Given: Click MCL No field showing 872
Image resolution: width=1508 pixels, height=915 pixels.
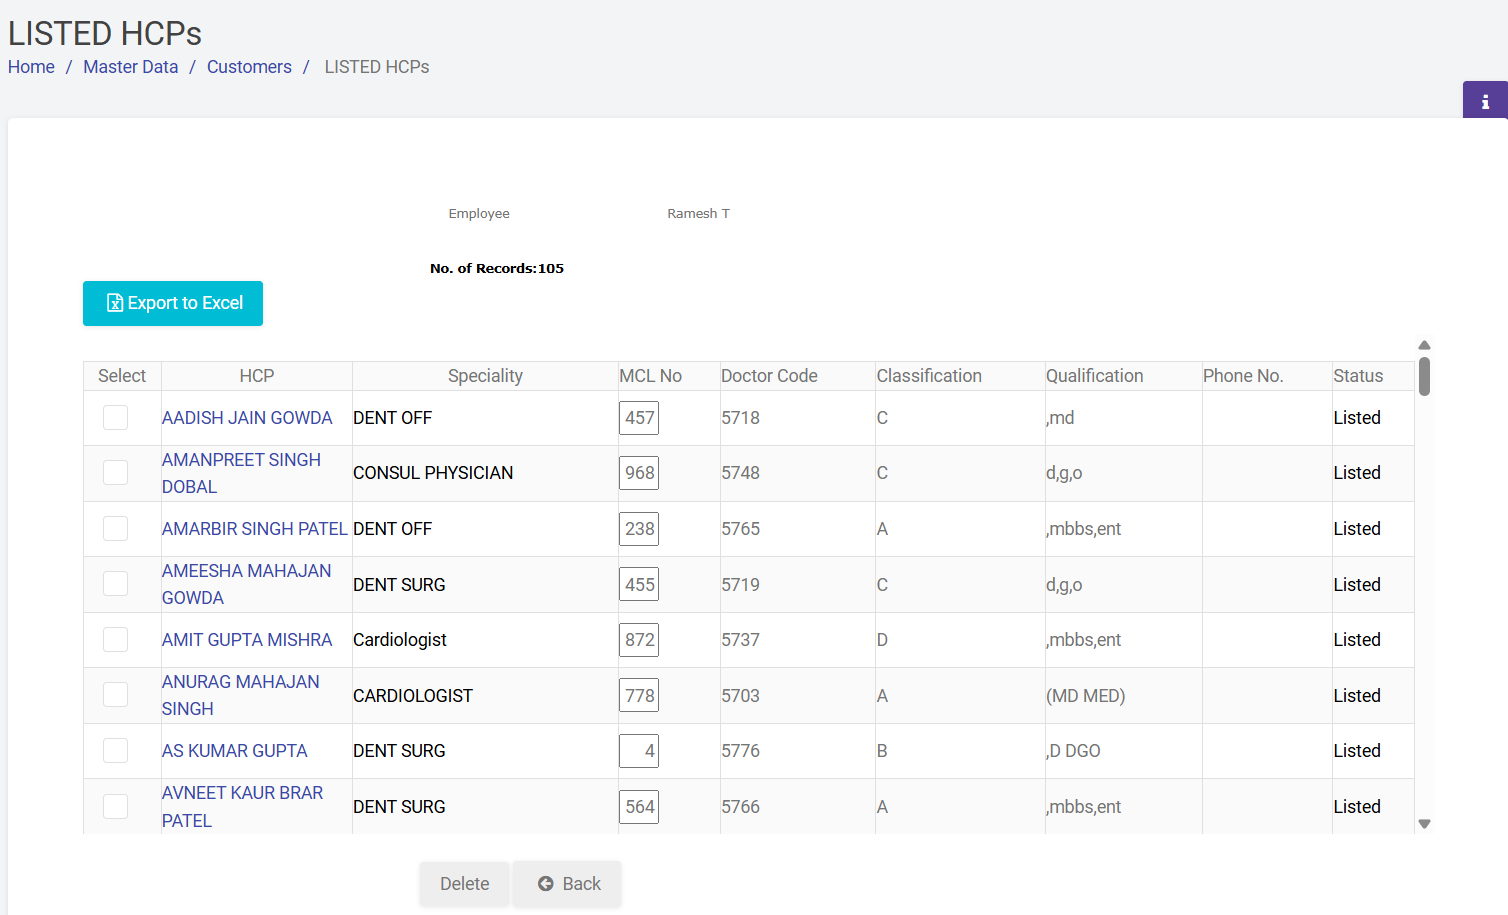Looking at the screenshot, I should (x=639, y=640).
